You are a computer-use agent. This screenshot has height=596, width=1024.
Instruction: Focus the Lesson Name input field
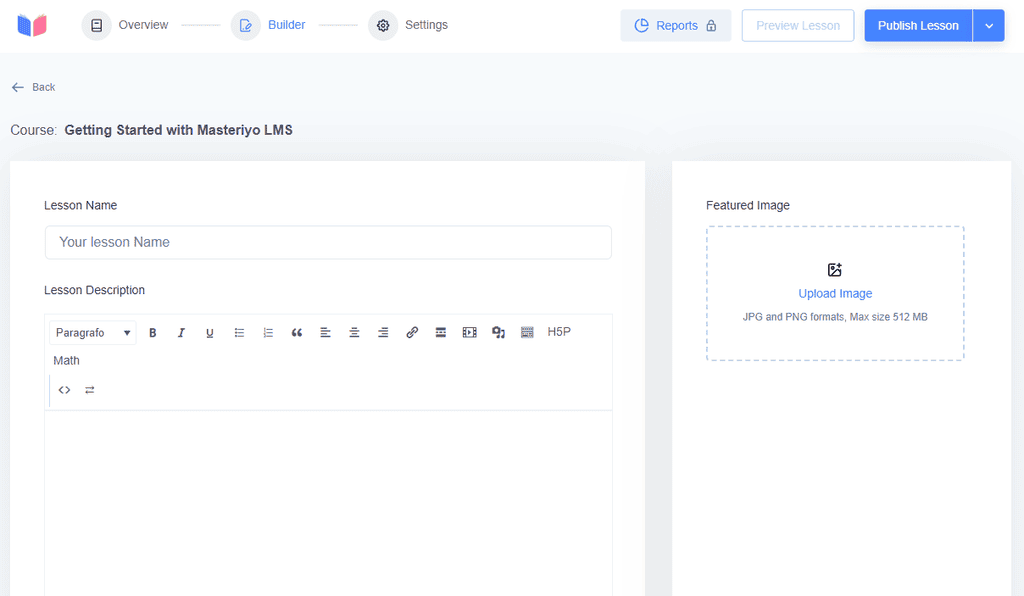(x=328, y=242)
